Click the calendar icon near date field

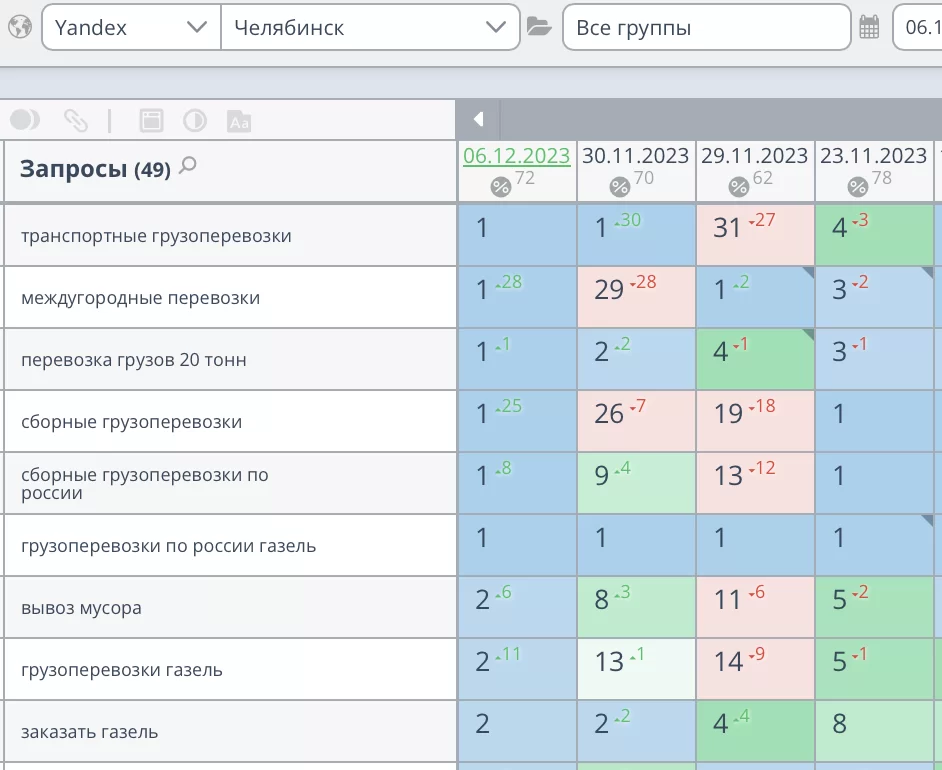(869, 28)
